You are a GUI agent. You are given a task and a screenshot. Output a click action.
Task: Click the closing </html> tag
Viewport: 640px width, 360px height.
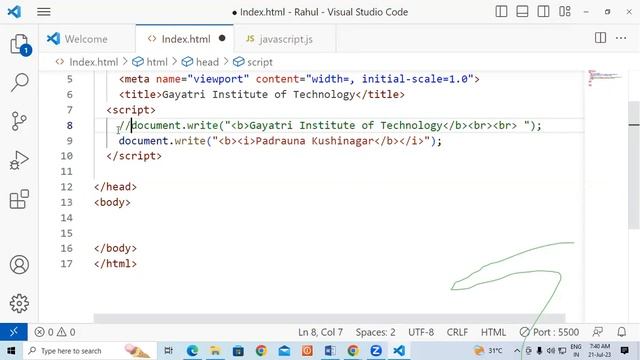click(x=115, y=264)
